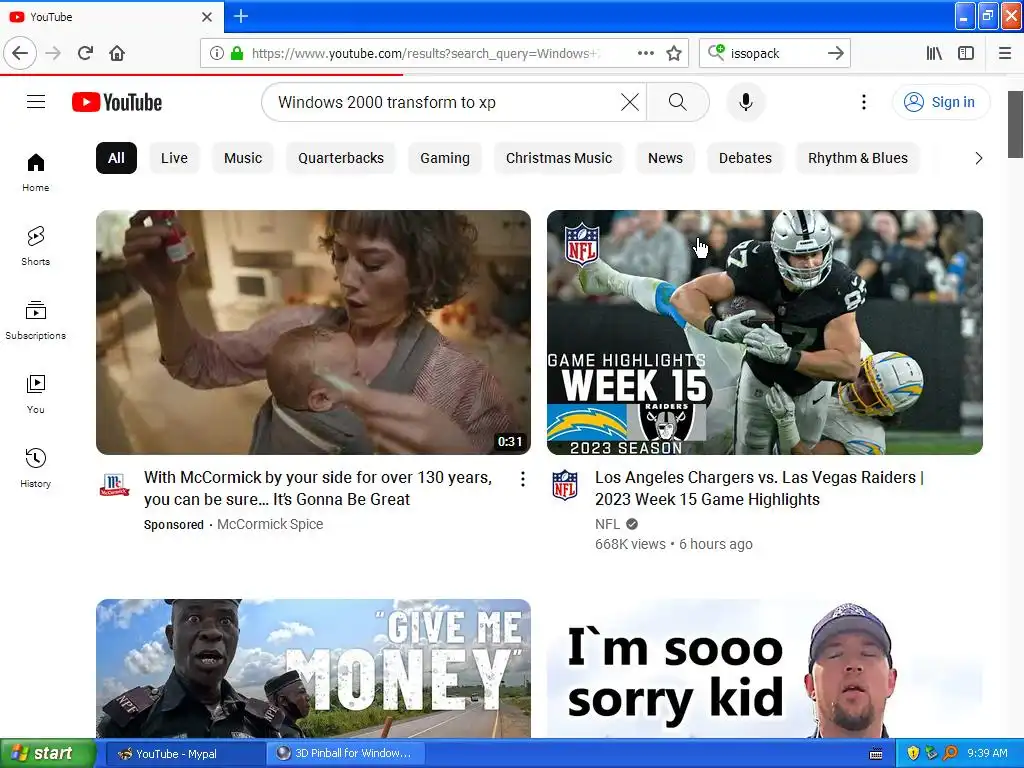Open the Give Me Money video thumbnail
1024x768 pixels.
(313, 668)
